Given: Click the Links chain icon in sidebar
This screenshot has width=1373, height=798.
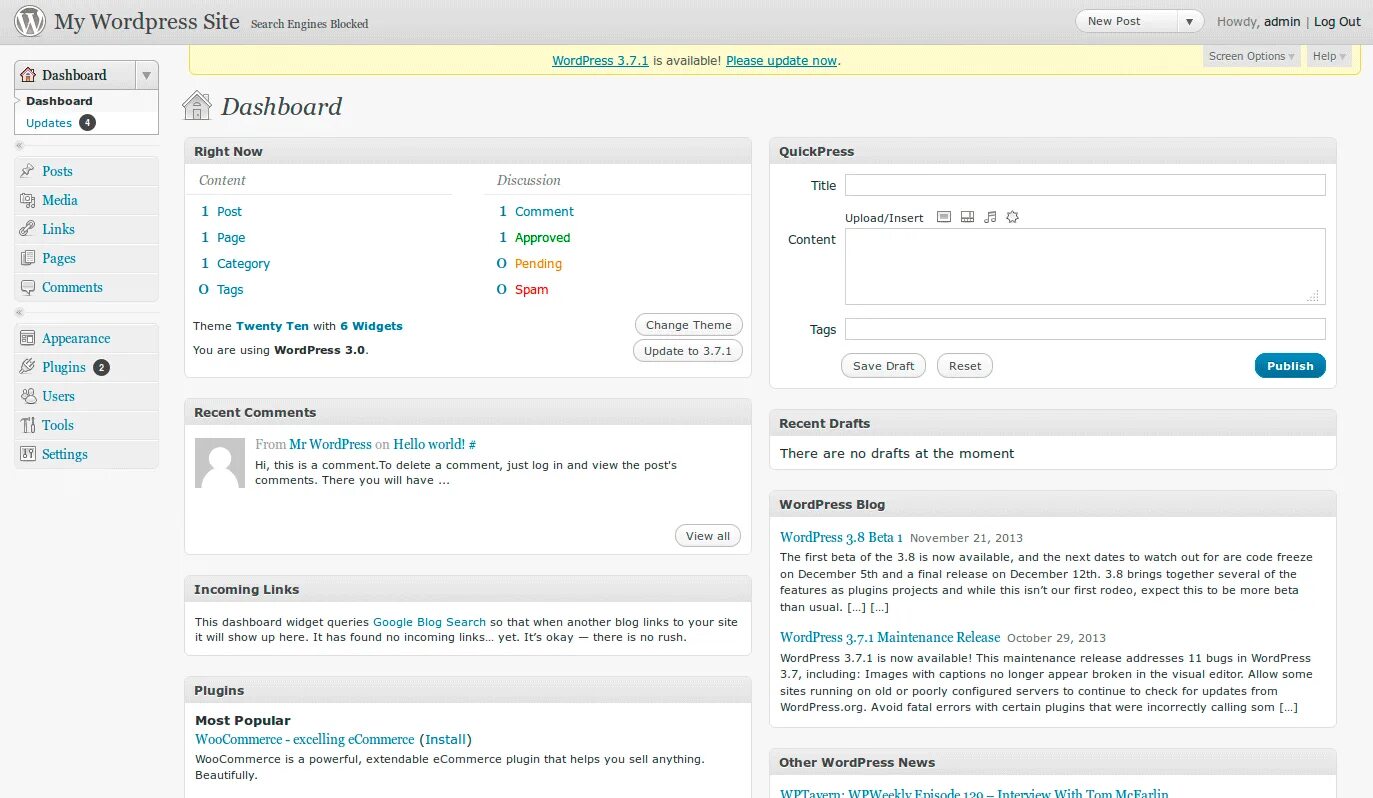Looking at the screenshot, I should coord(28,229).
